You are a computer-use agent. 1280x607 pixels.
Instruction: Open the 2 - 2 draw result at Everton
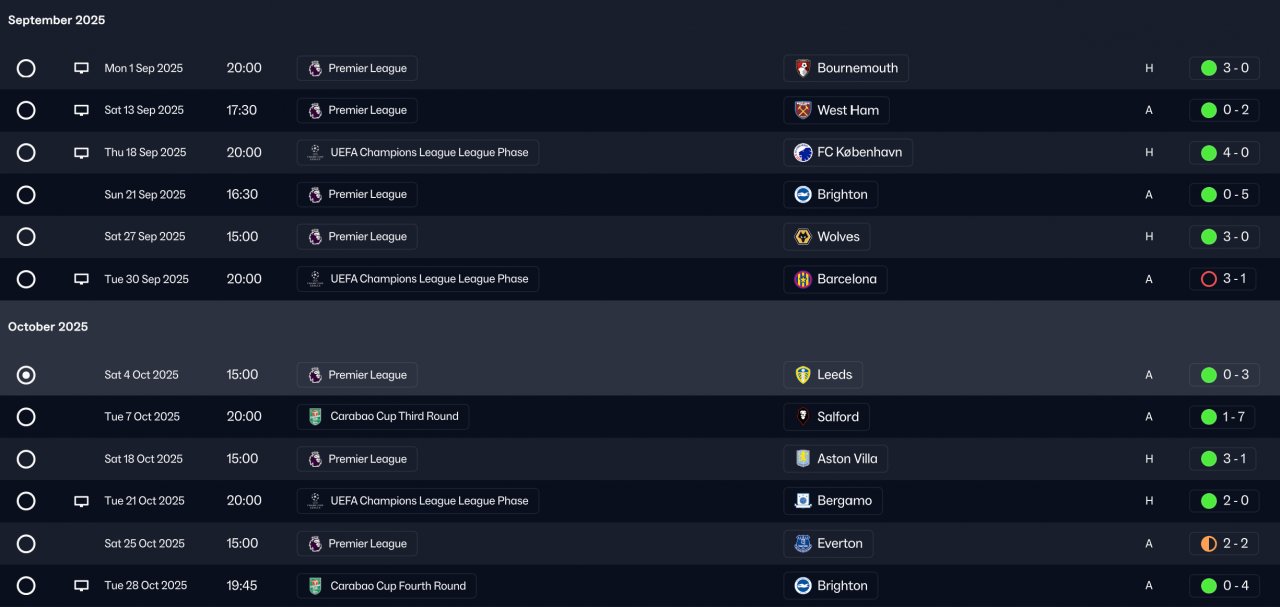coord(1224,544)
